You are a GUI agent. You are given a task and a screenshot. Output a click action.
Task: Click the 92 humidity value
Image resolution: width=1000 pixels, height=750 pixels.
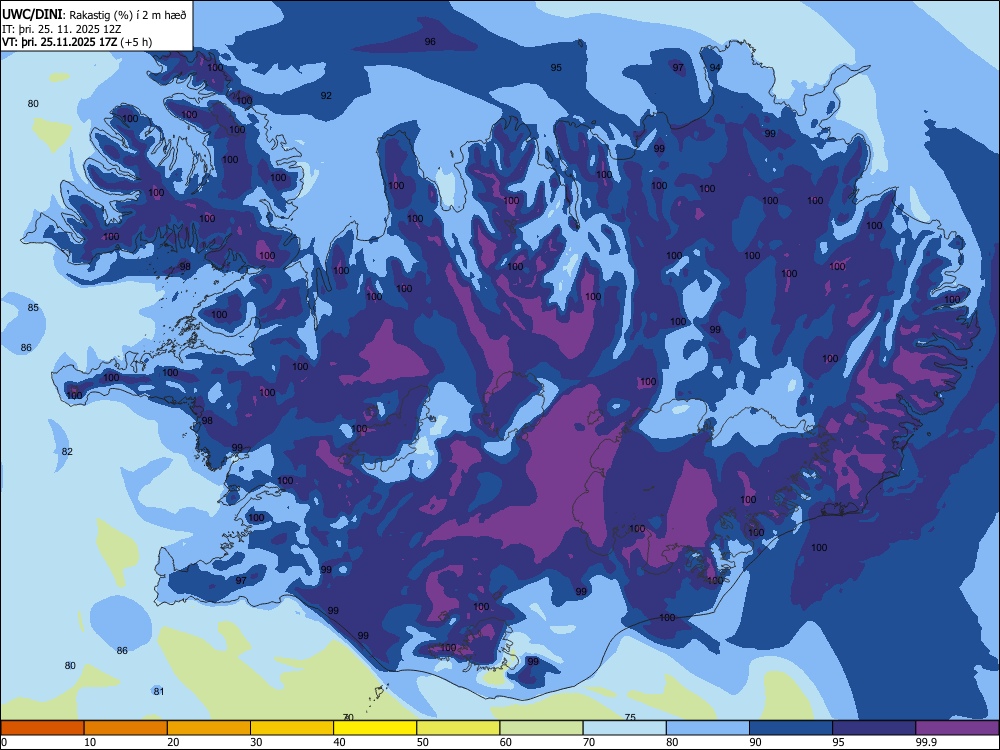coord(326,96)
